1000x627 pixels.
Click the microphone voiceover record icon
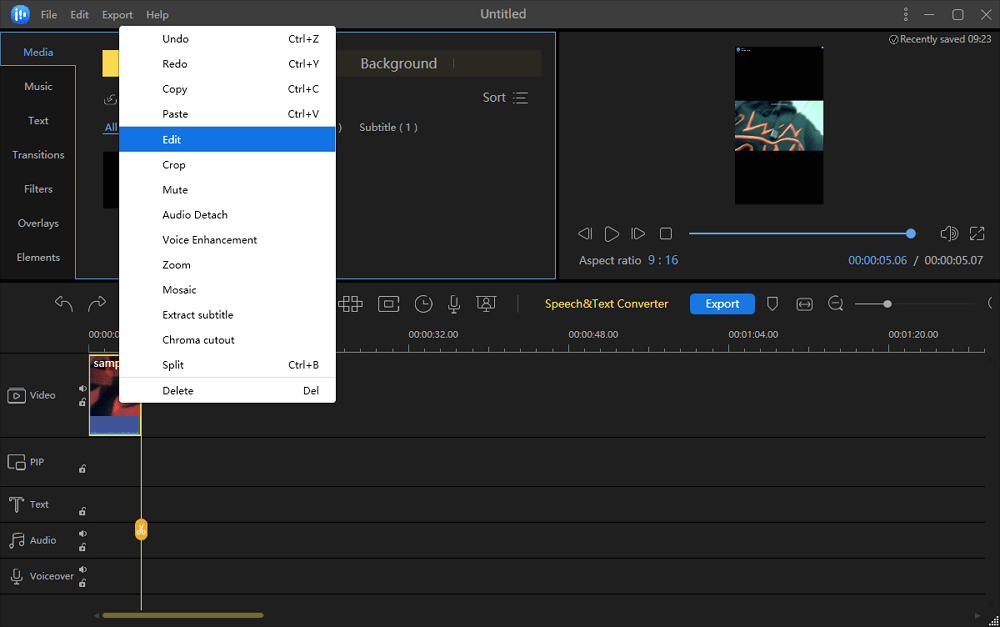click(x=454, y=304)
